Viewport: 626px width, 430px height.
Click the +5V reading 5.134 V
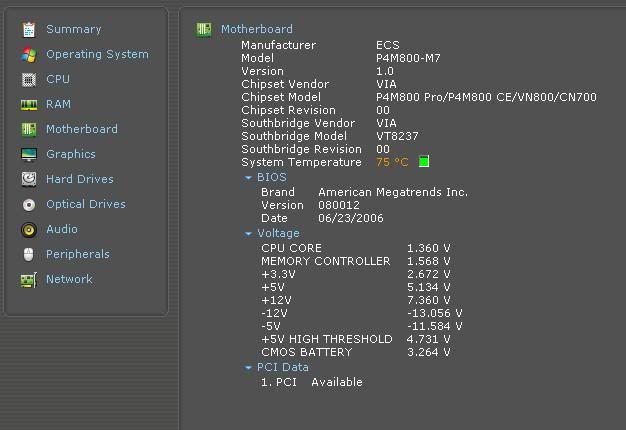click(428, 287)
